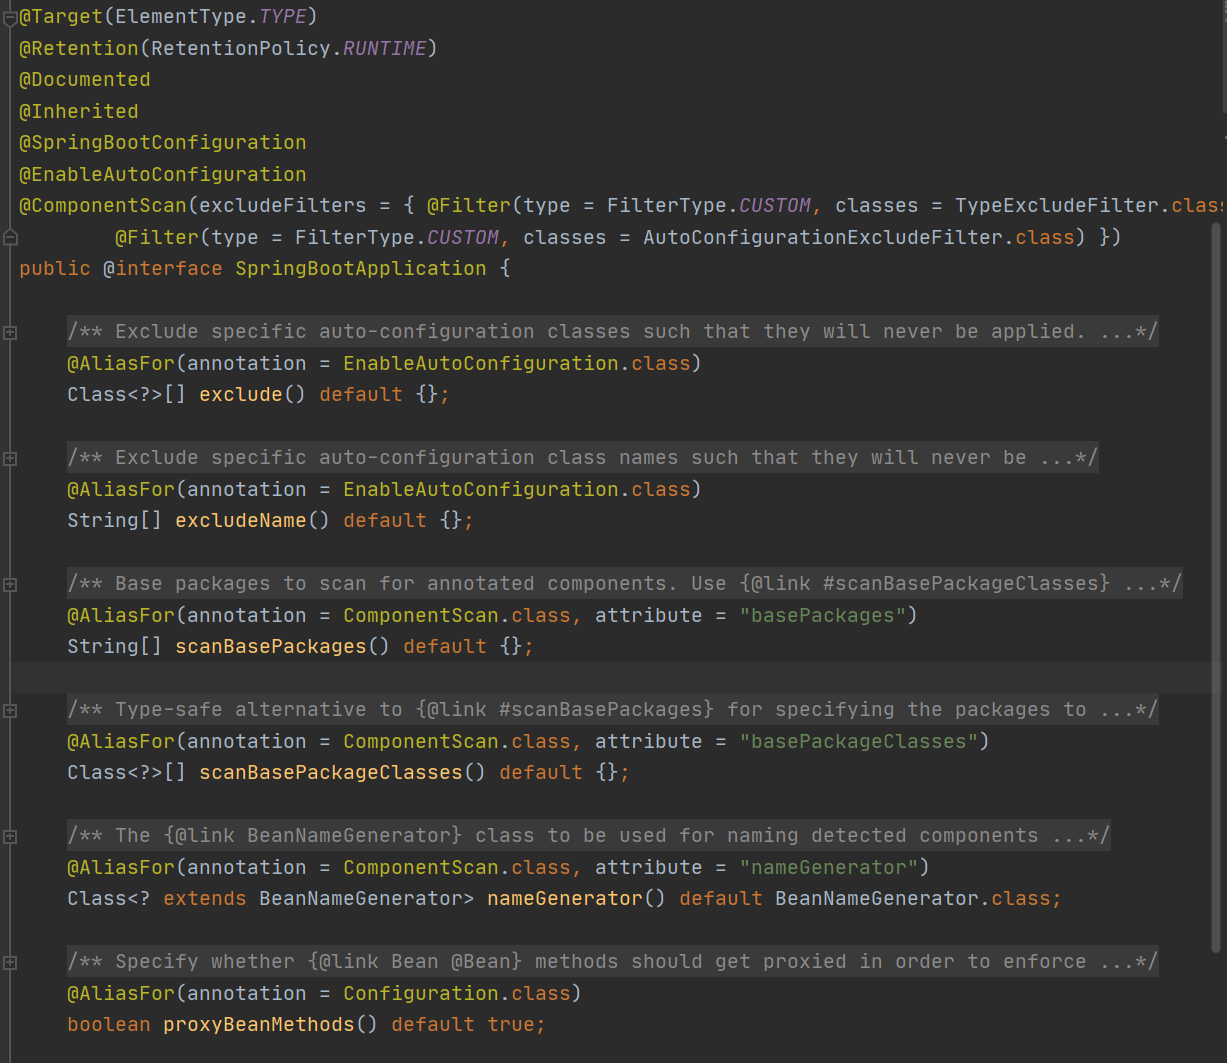The image size is (1227, 1063).
Task: Click the 'extends' keyword in Class<? extends BeanNameGenerator>
Action: tap(205, 898)
